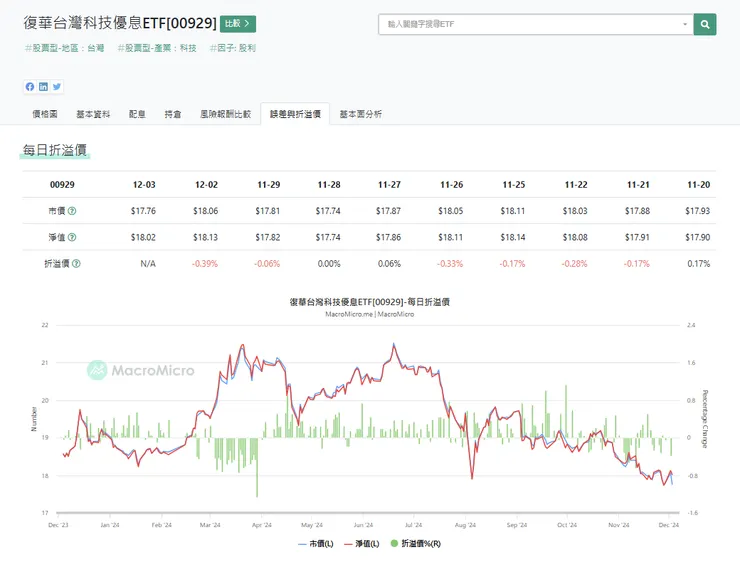The height and width of the screenshot is (564, 740).
Task: Switch to the 配息 tab
Action: (x=137, y=114)
